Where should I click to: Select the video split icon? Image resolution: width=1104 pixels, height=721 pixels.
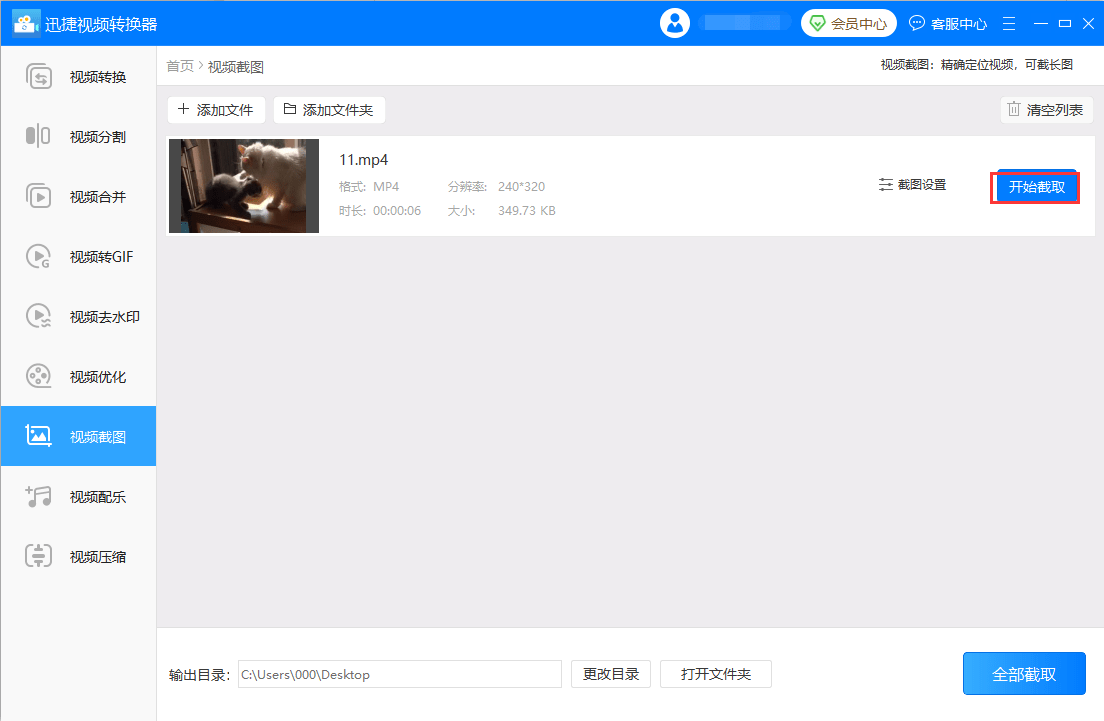(x=38, y=137)
